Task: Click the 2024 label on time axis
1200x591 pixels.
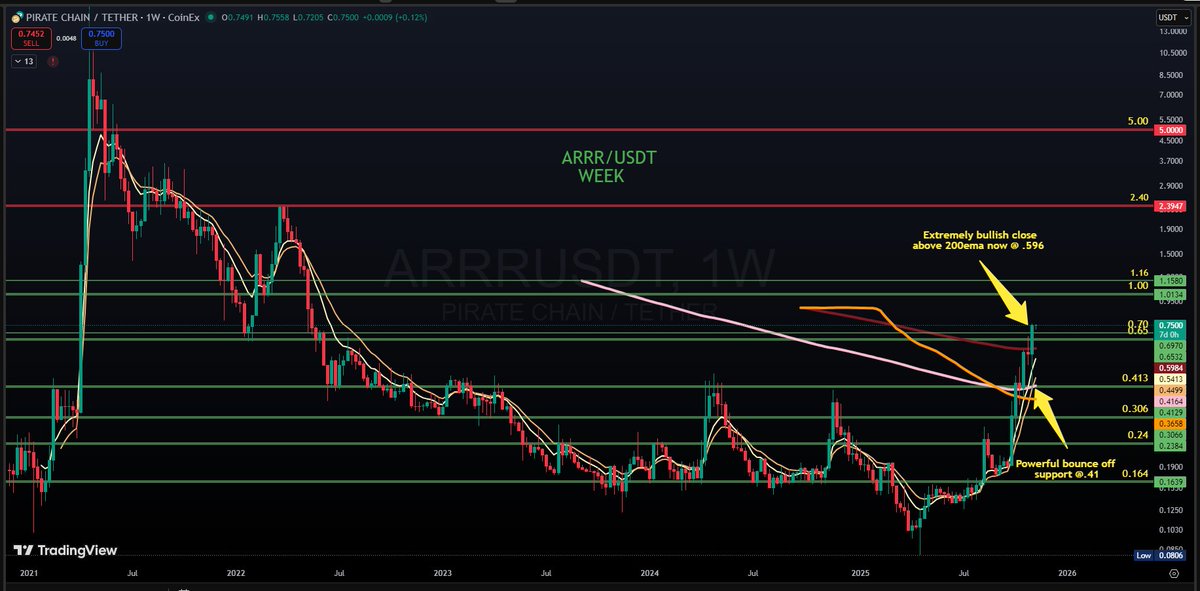Action: (x=650, y=574)
